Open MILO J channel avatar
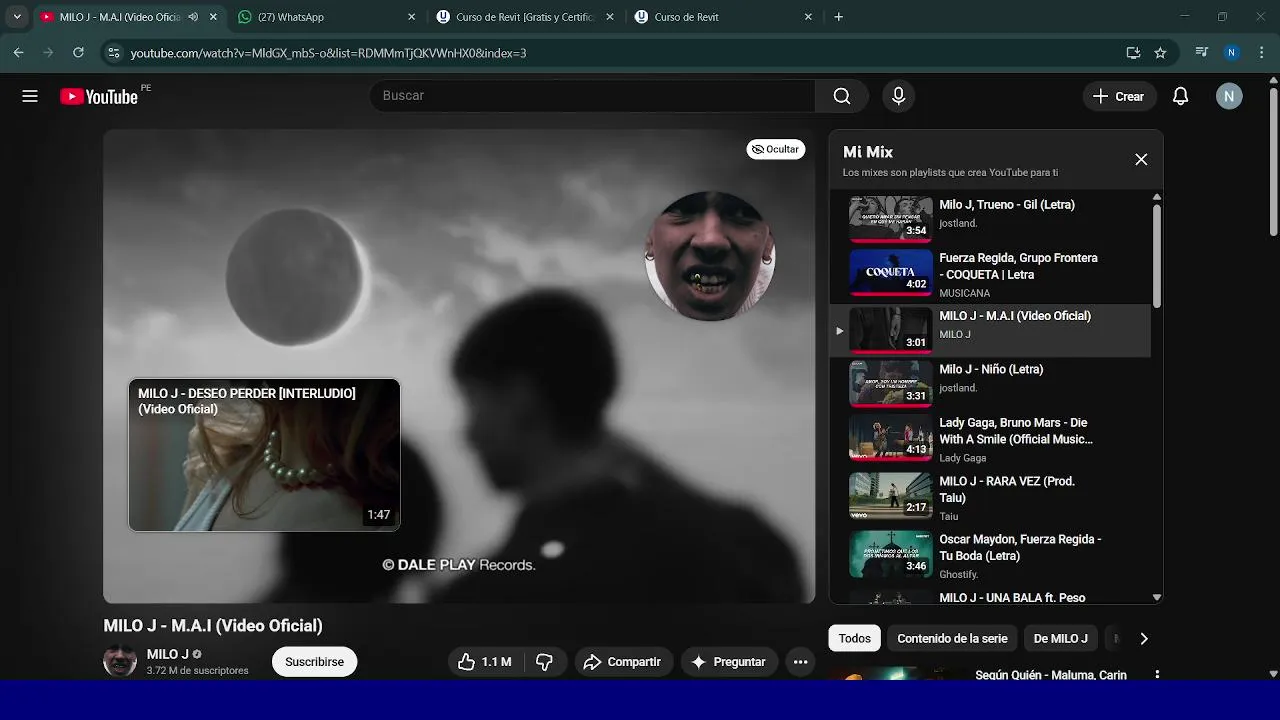The width and height of the screenshot is (1280, 720). coord(120,661)
